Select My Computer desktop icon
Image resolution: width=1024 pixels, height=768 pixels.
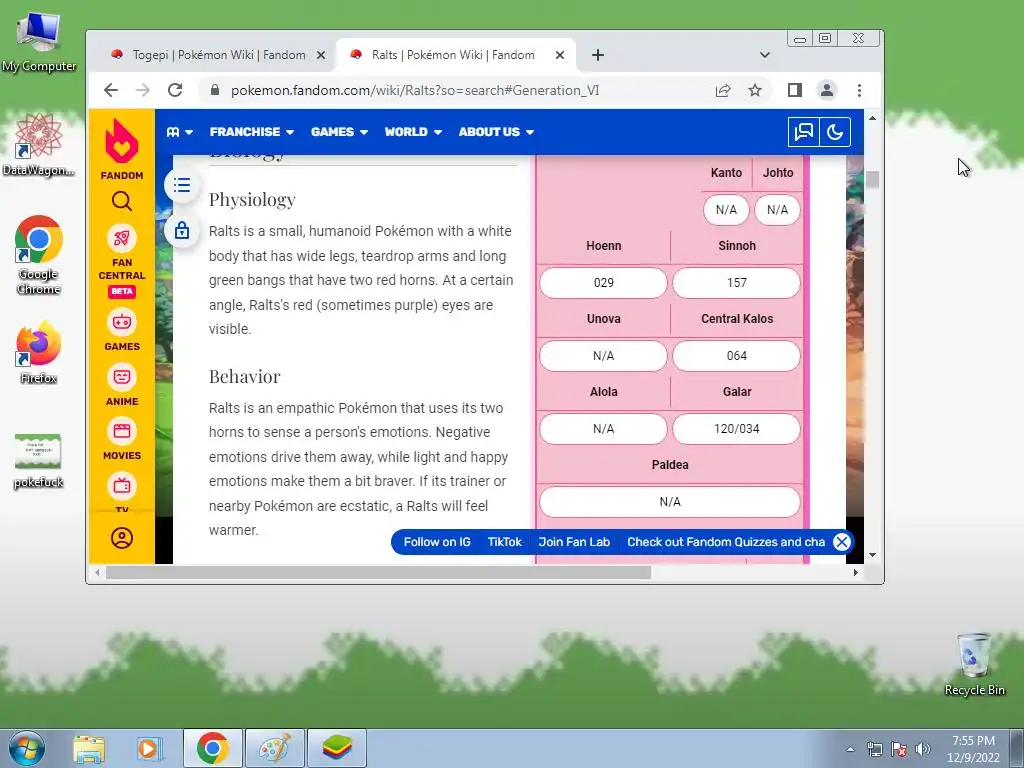coord(39,42)
